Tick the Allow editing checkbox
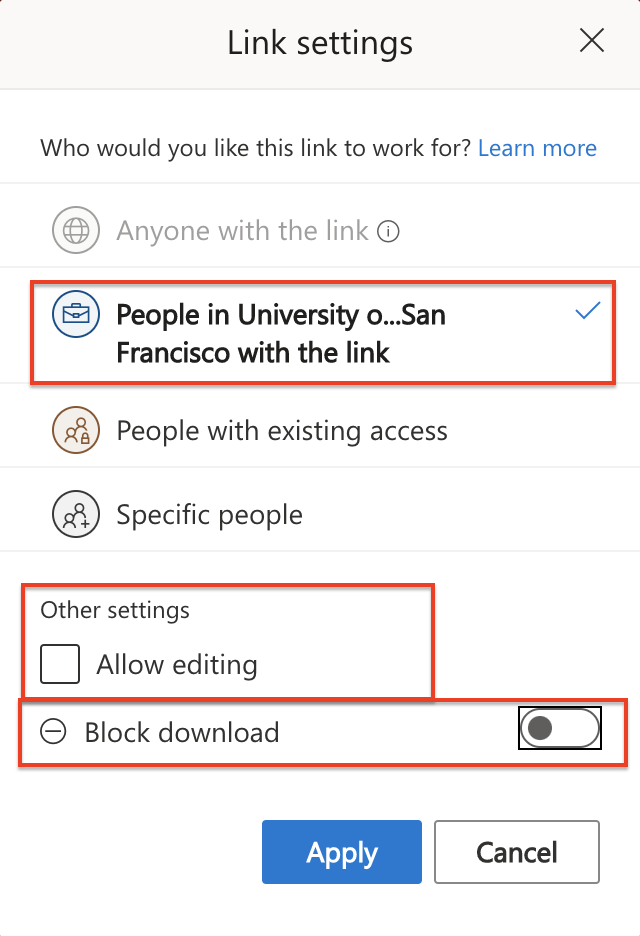640x936 pixels. [60, 664]
